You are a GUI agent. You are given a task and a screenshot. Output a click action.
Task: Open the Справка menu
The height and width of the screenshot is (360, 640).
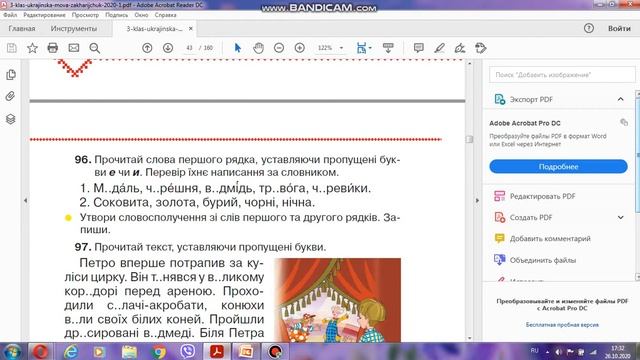(165, 15)
